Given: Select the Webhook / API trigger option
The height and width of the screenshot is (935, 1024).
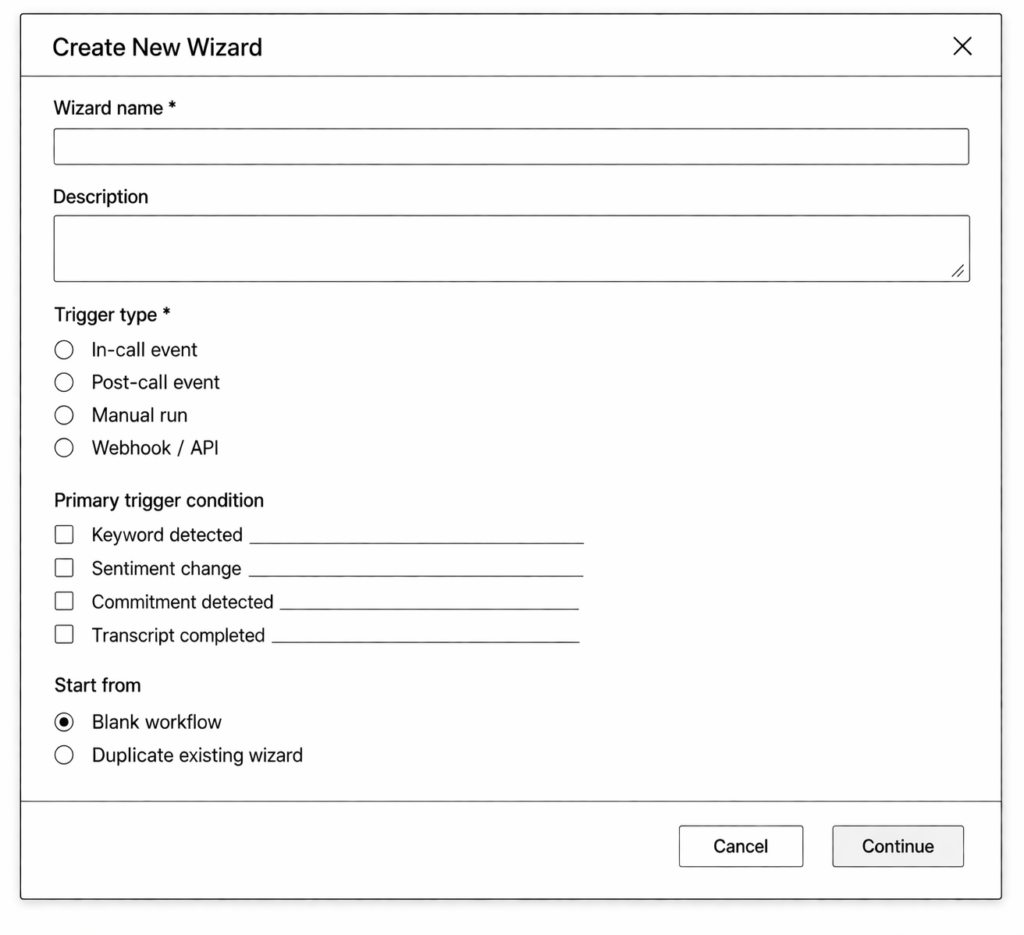Looking at the screenshot, I should [64, 448].
